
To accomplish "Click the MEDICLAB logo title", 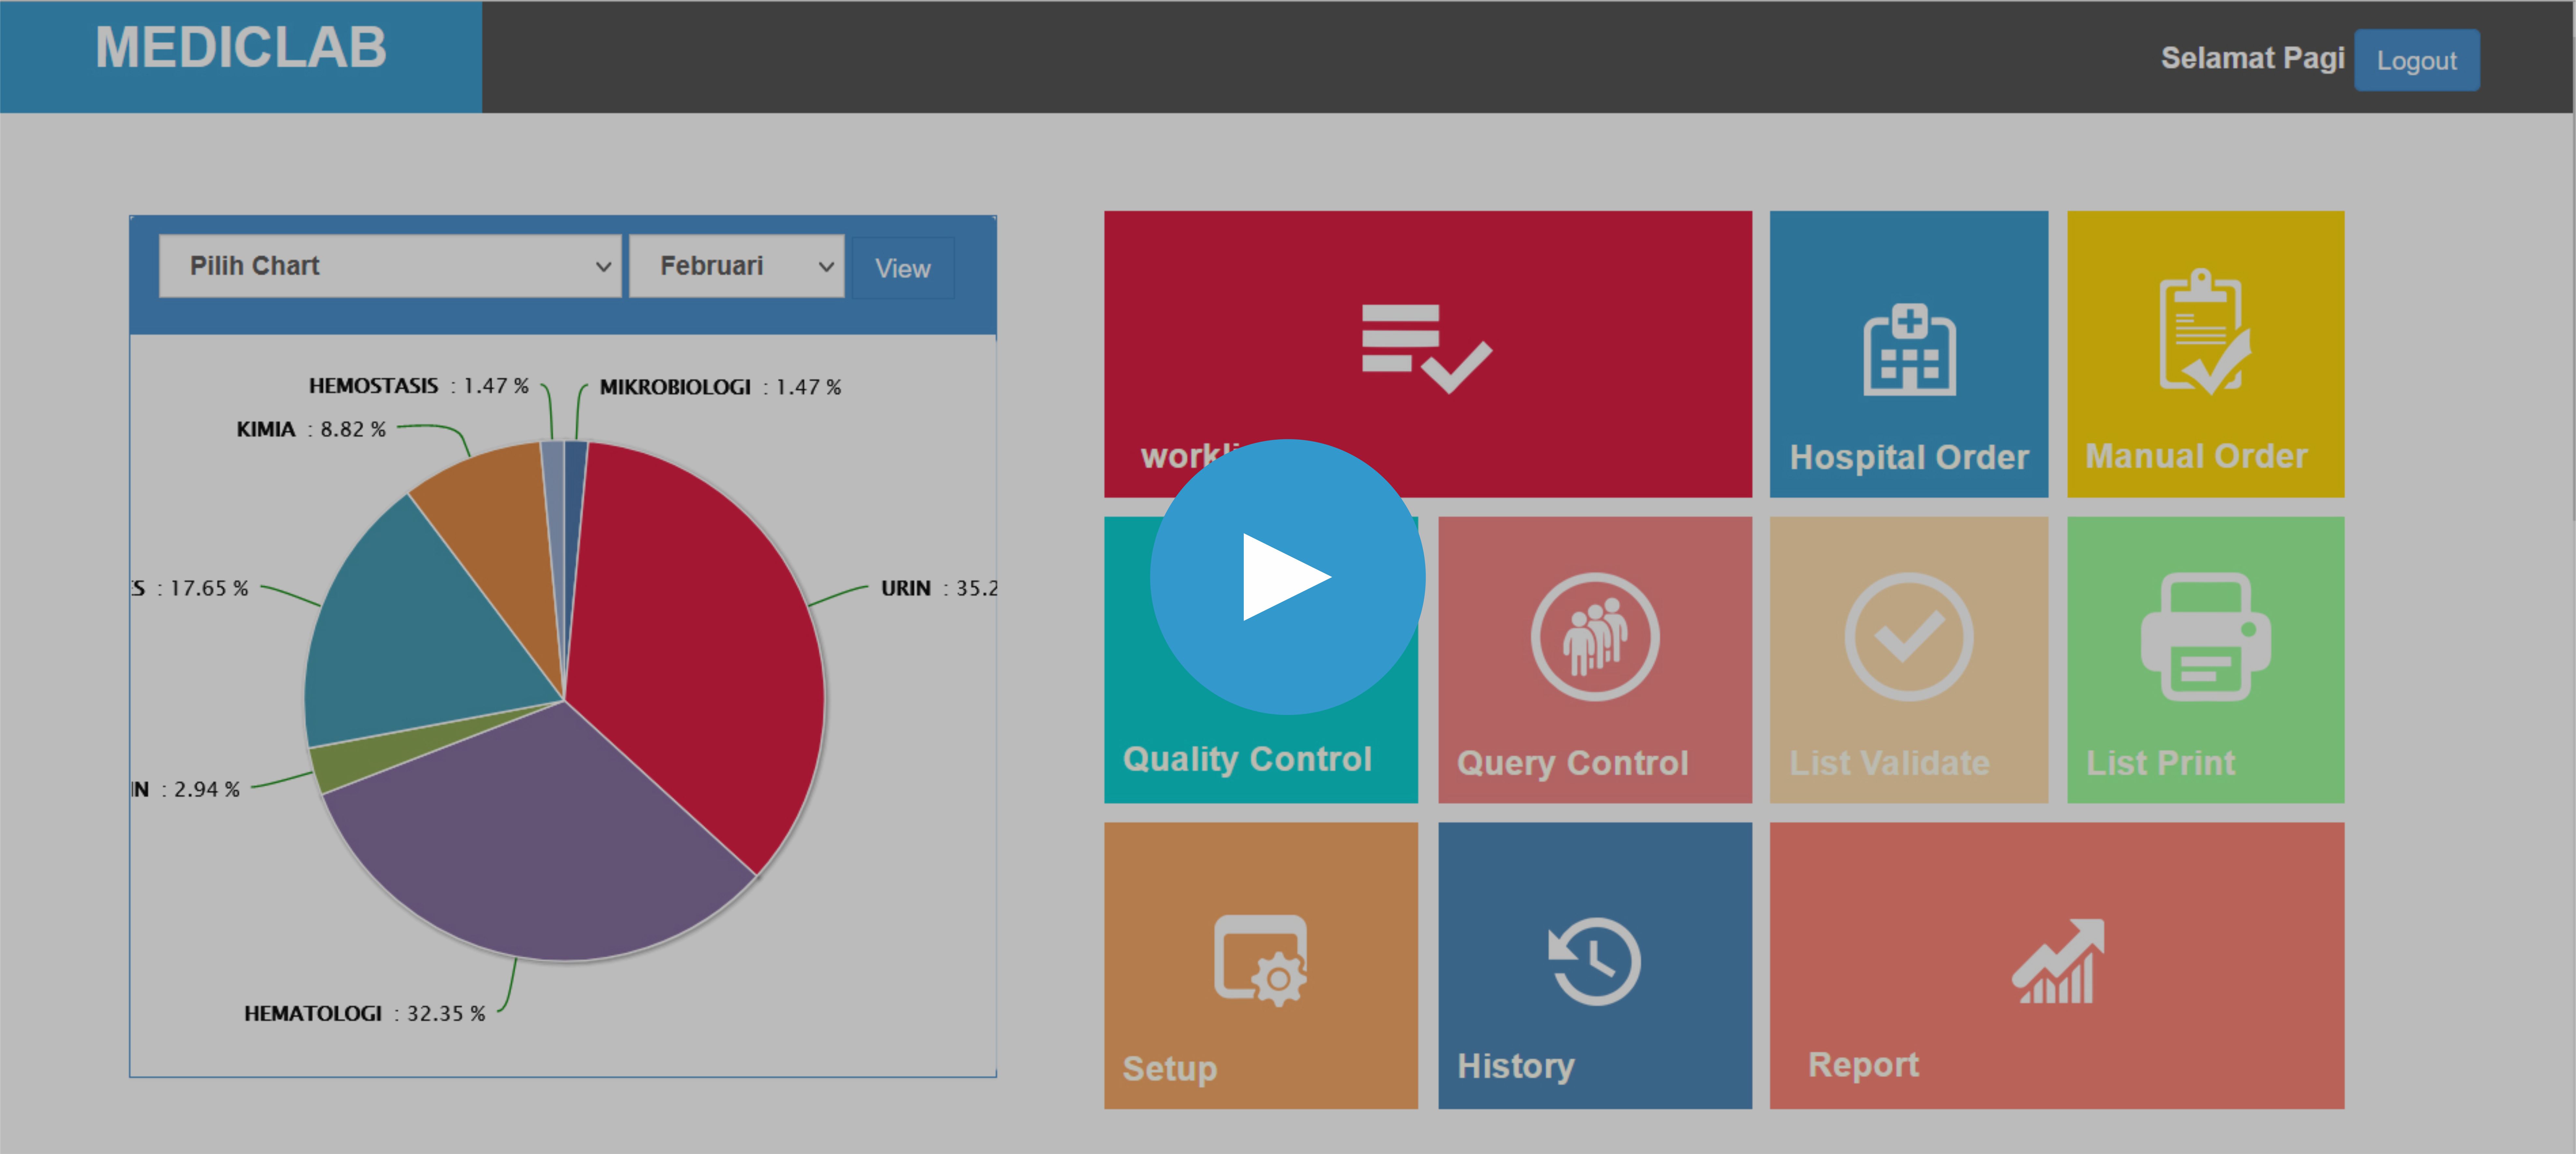I will (x=240, y=48).
